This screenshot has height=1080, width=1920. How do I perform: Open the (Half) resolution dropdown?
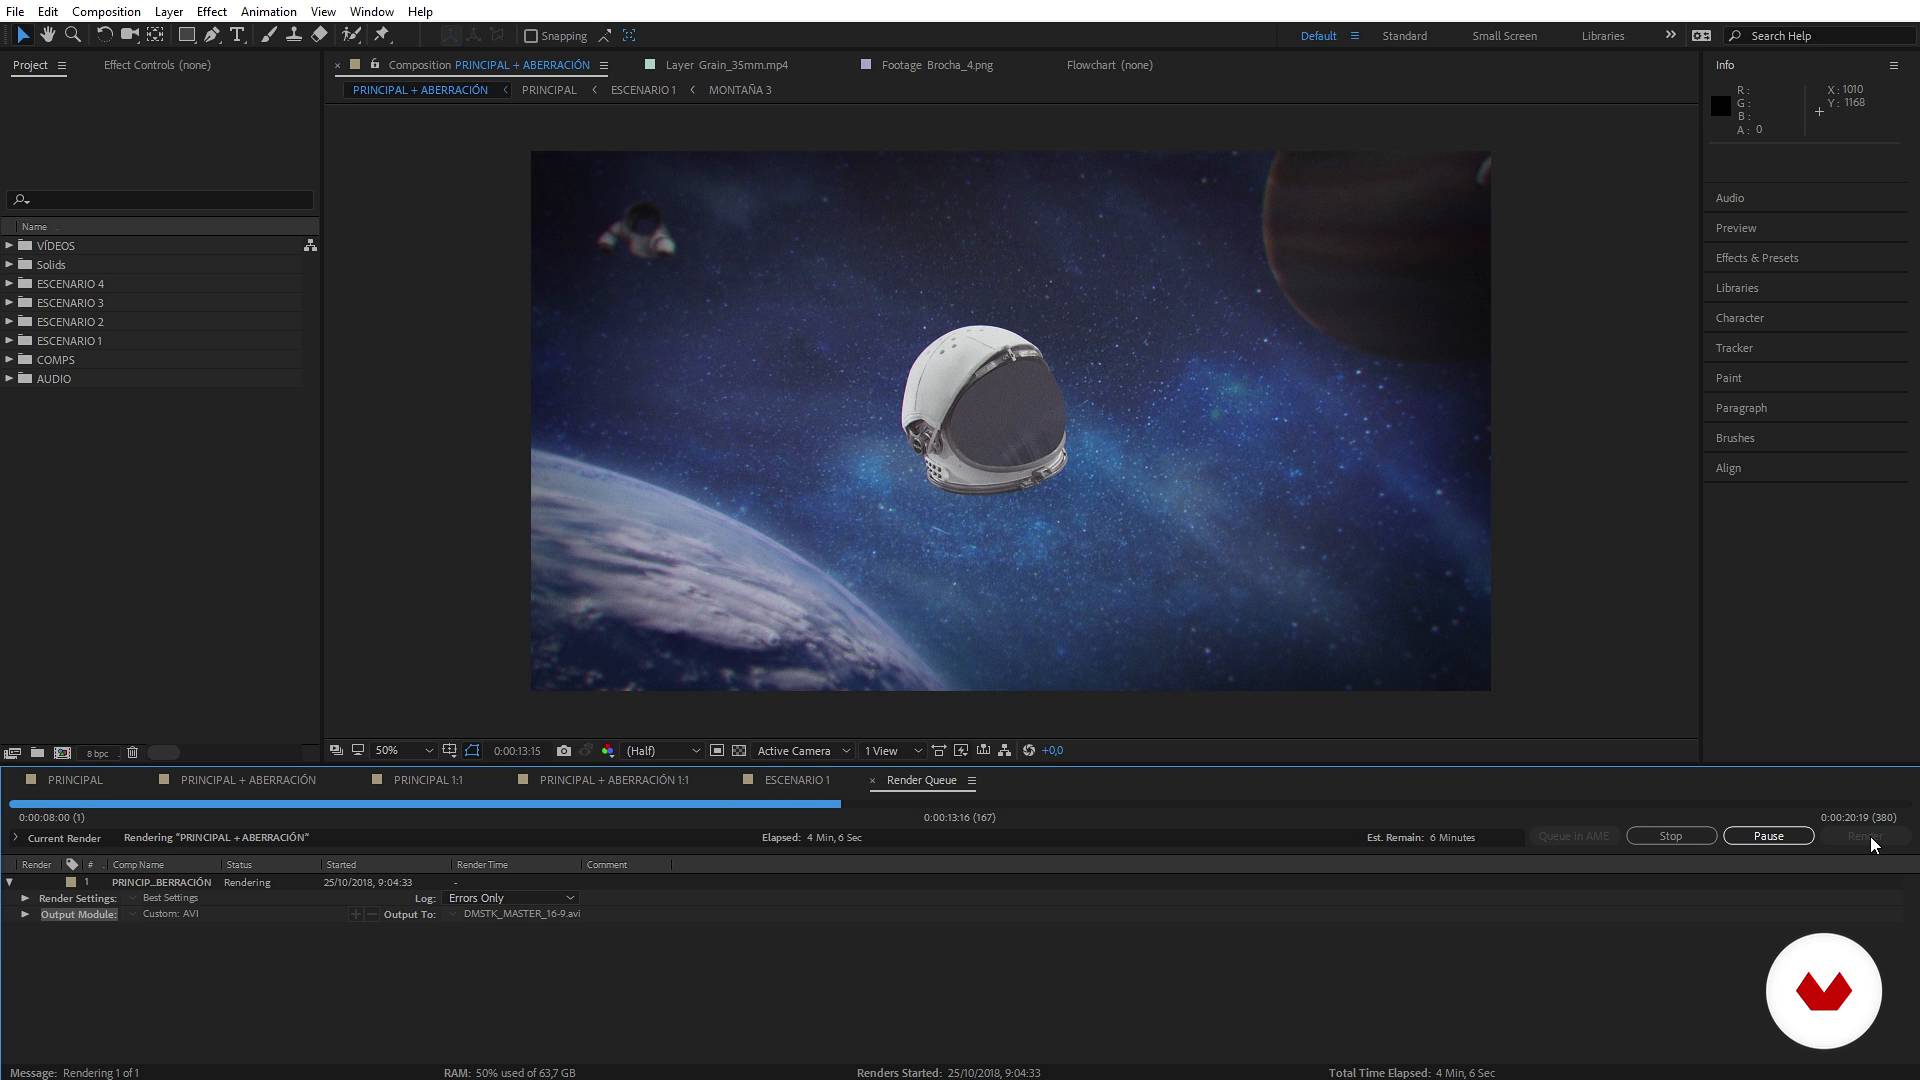(x=663, y=751)
